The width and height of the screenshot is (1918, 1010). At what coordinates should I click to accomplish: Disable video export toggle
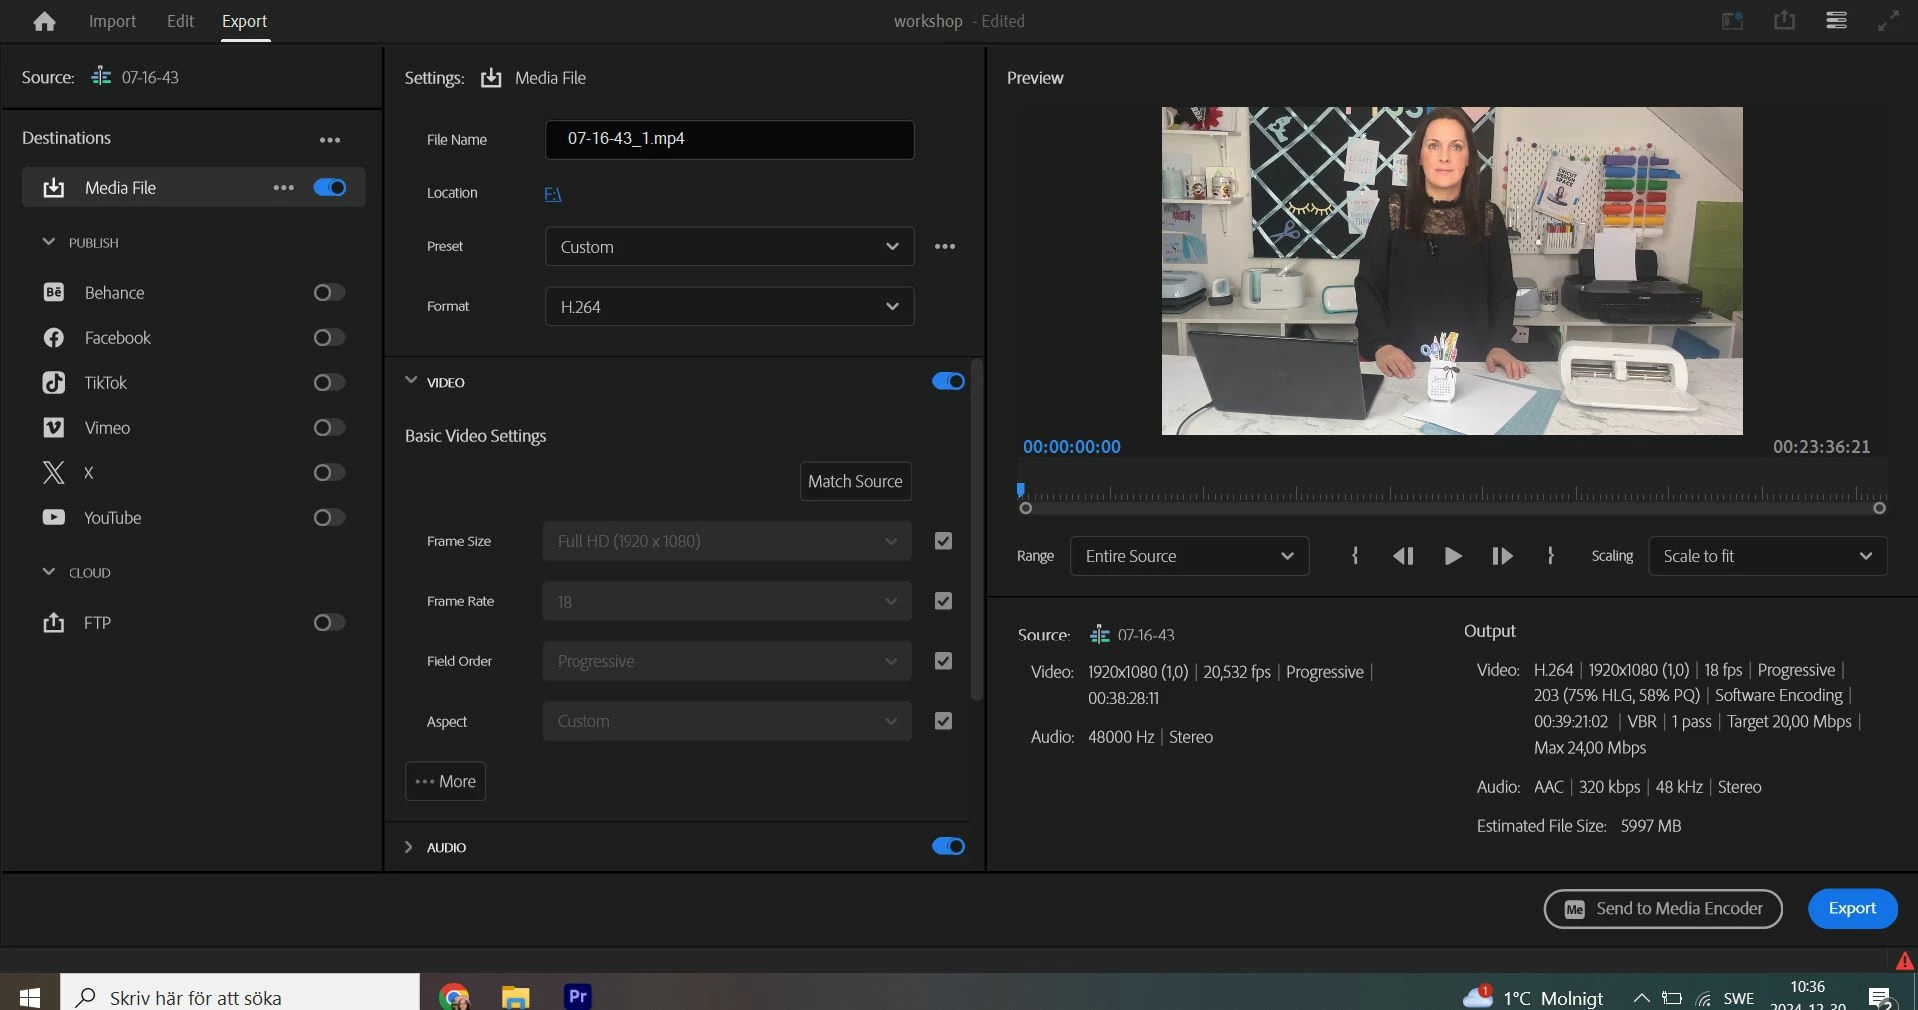(948, 382)
